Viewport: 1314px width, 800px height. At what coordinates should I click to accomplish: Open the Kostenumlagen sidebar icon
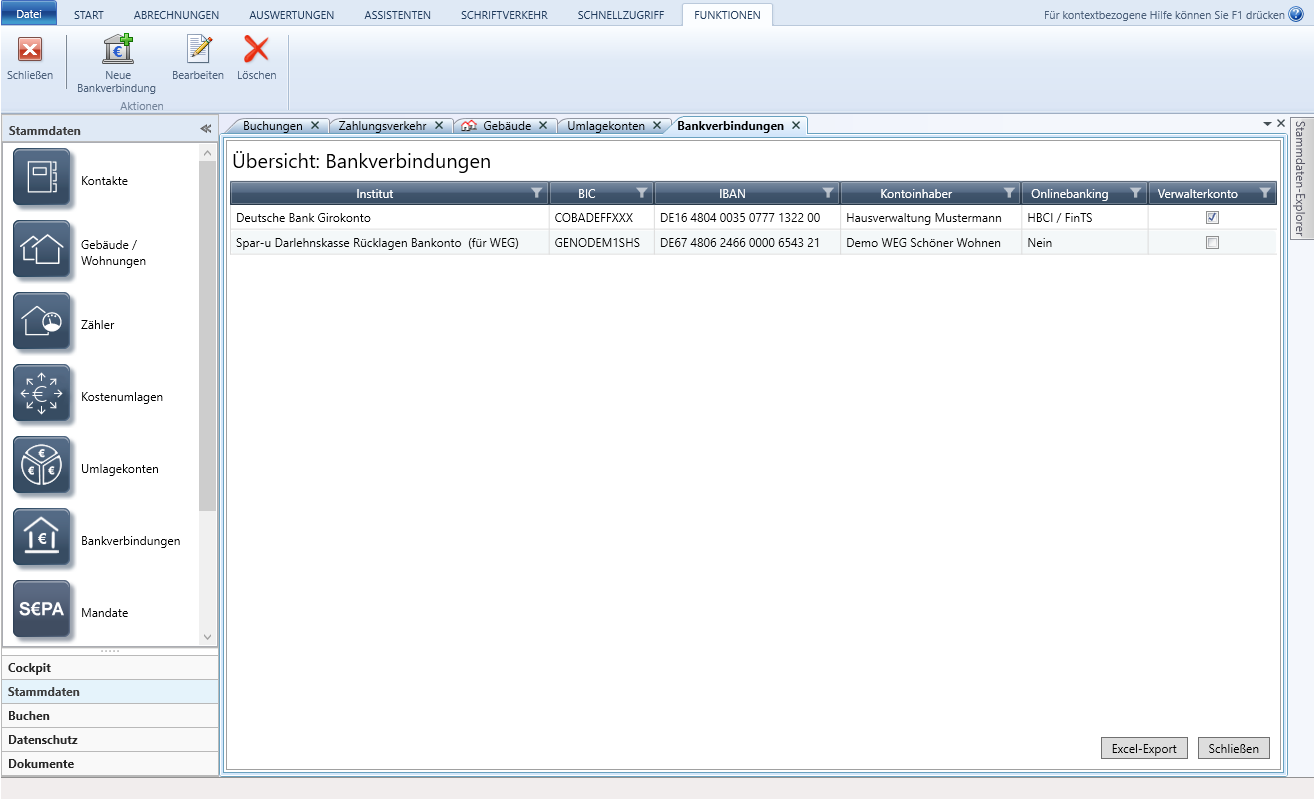tap(42, 394)
